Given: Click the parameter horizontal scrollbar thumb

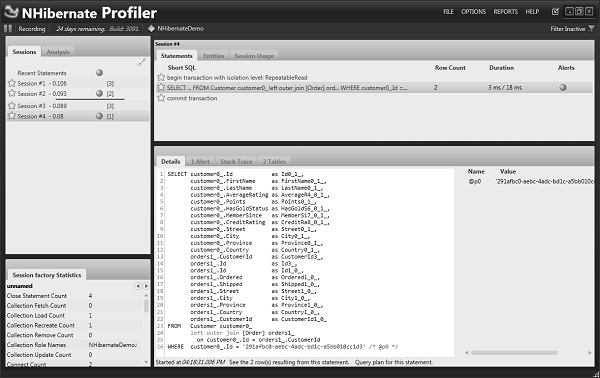Looking at the screenshot, I should (x=514, y=352).
